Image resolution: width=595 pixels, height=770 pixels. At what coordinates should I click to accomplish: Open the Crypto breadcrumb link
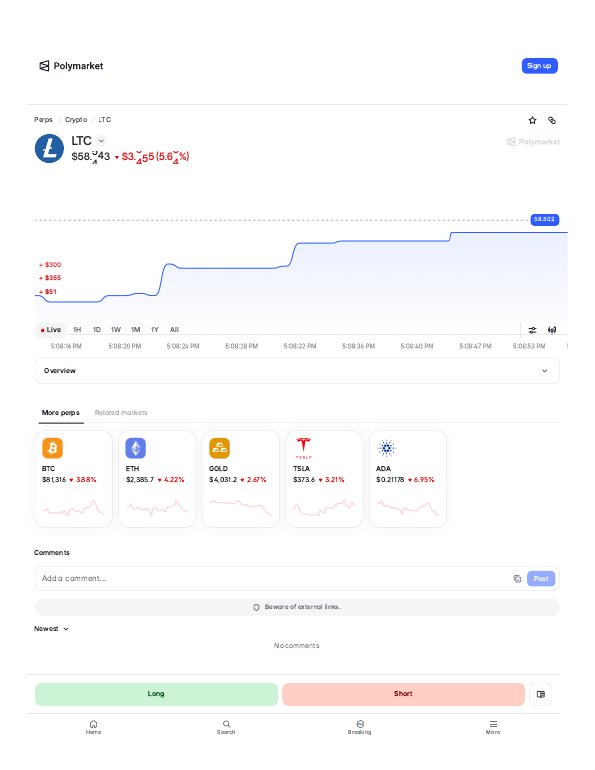[x=76, y=120]
